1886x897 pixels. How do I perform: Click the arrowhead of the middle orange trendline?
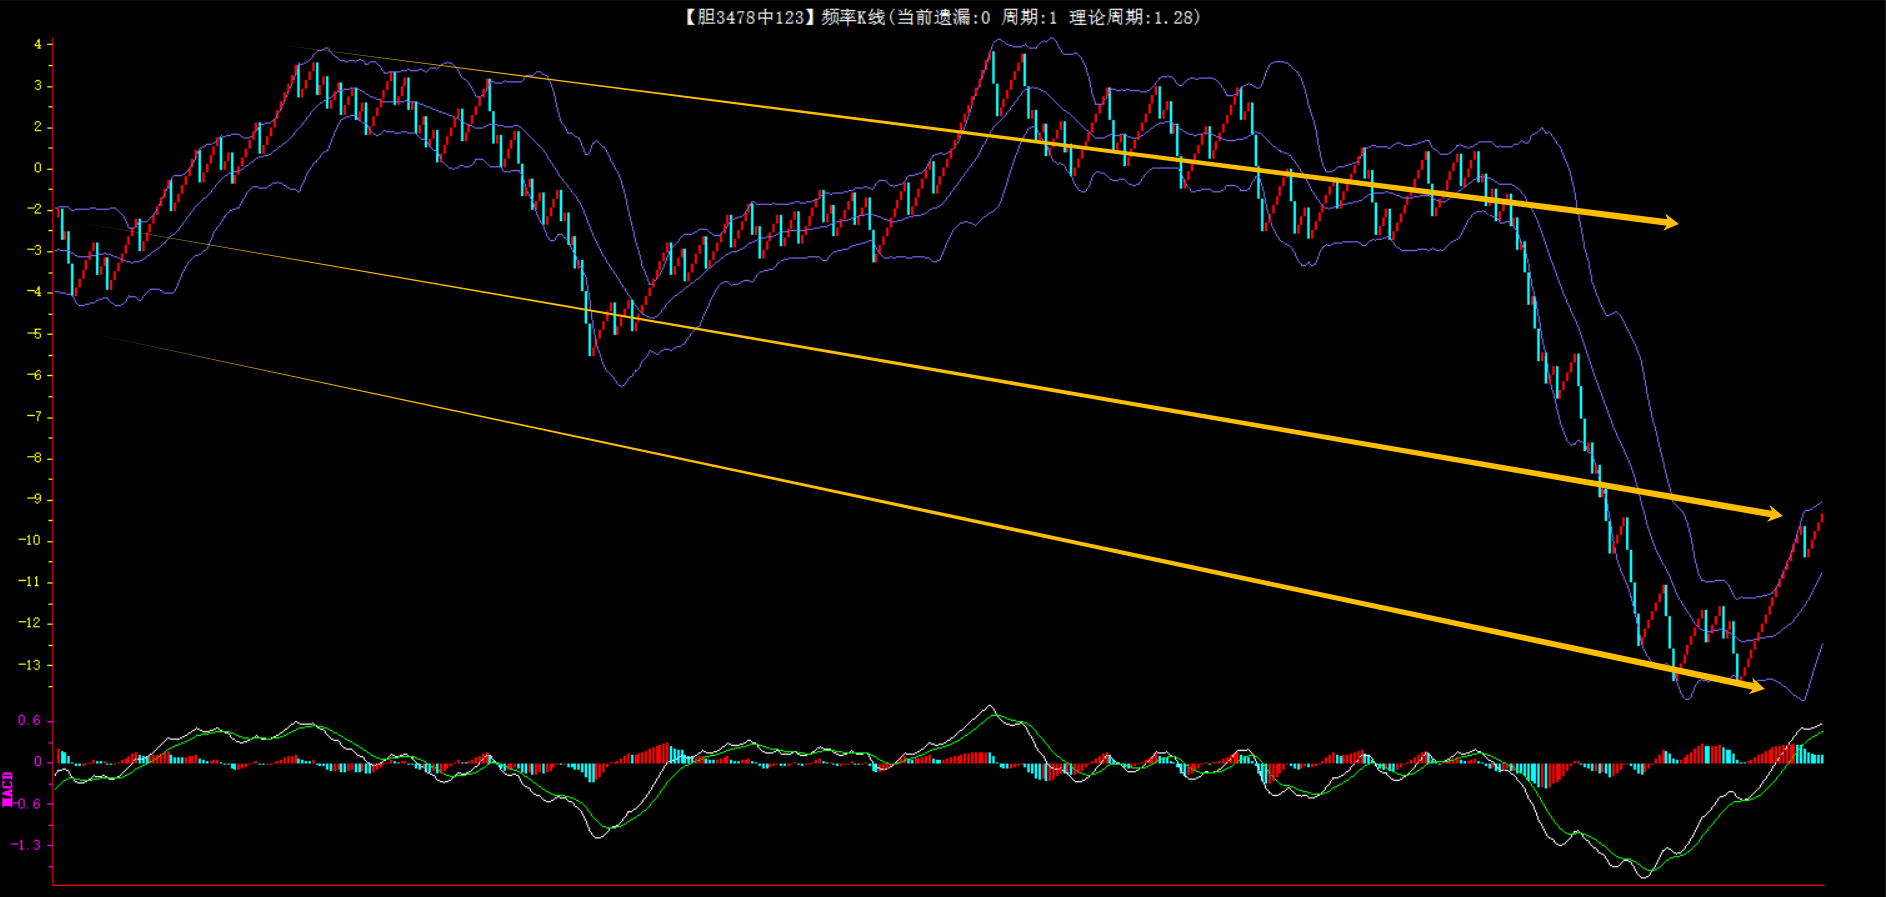tap(1773, 514)
